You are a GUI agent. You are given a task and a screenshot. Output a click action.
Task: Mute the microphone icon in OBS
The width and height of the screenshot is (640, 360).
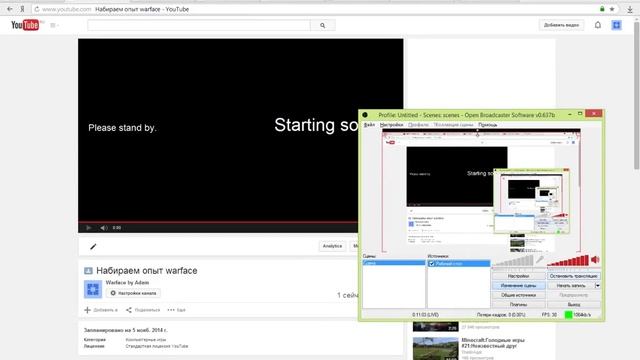pyautogui.click(x=540, y=260)
